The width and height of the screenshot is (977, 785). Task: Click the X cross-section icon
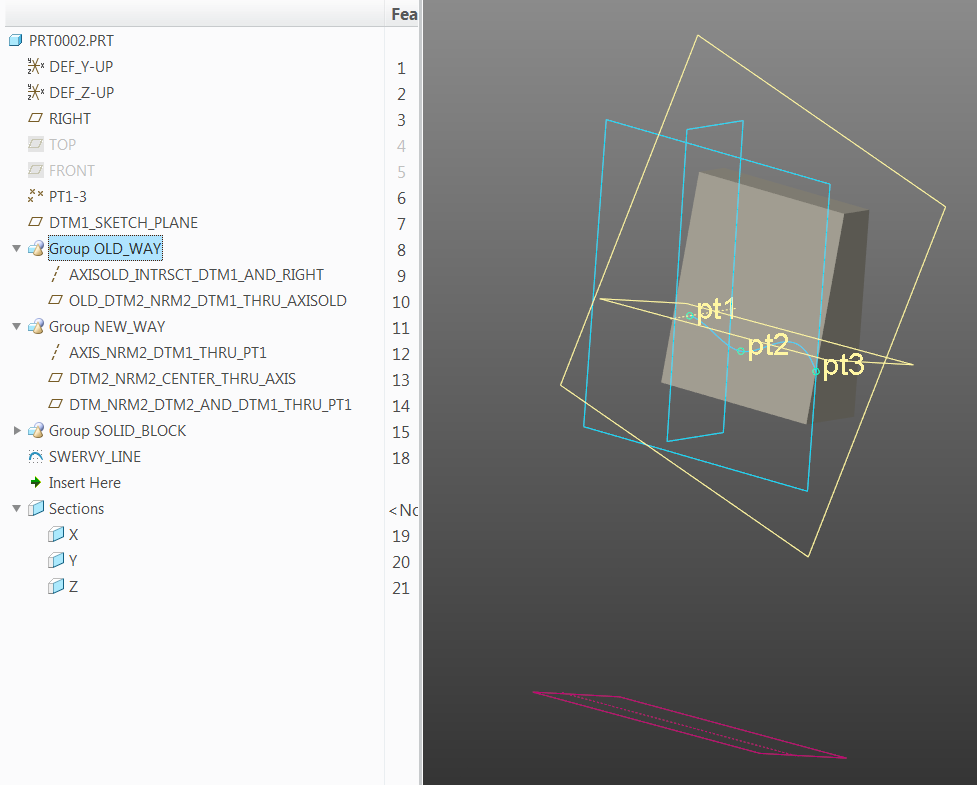coord(56,535)
